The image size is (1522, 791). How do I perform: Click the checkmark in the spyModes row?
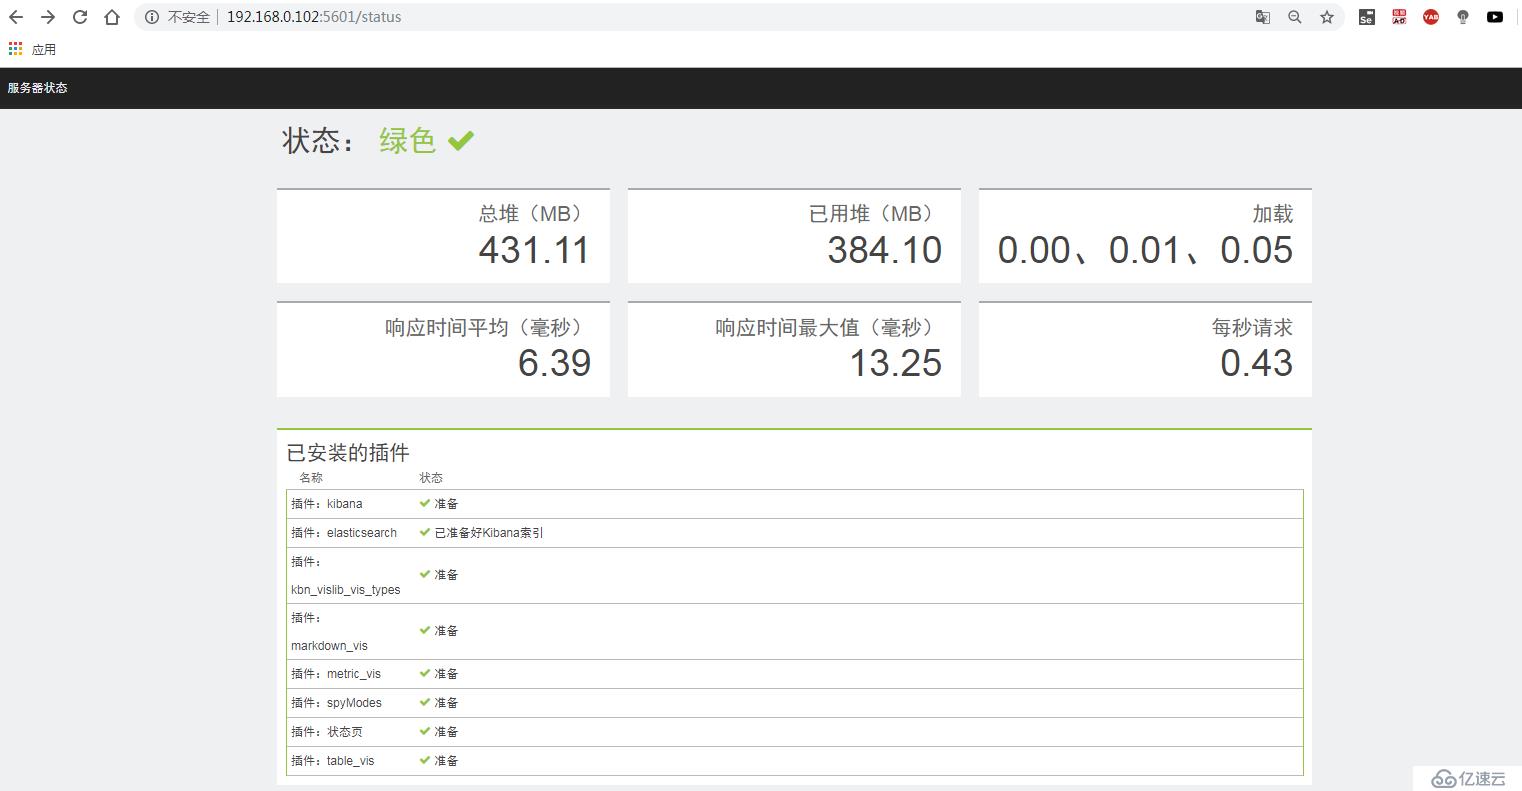[425, 703]
